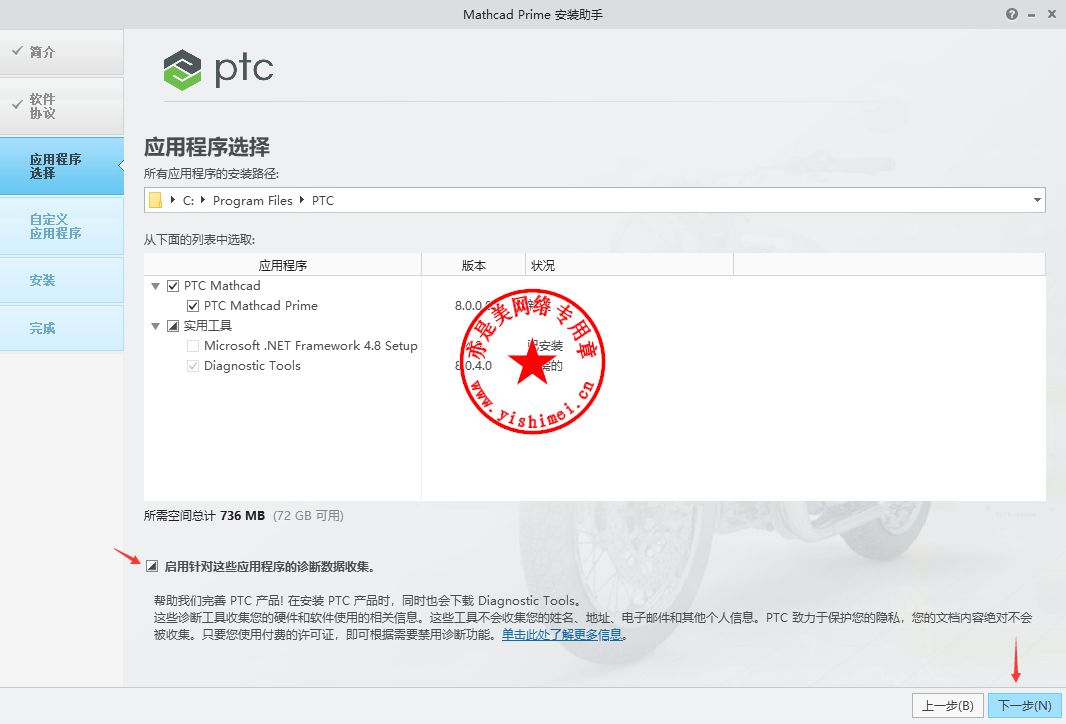Expand the PTC path segment arrow

pyautogui.click(x=302, y=200)
